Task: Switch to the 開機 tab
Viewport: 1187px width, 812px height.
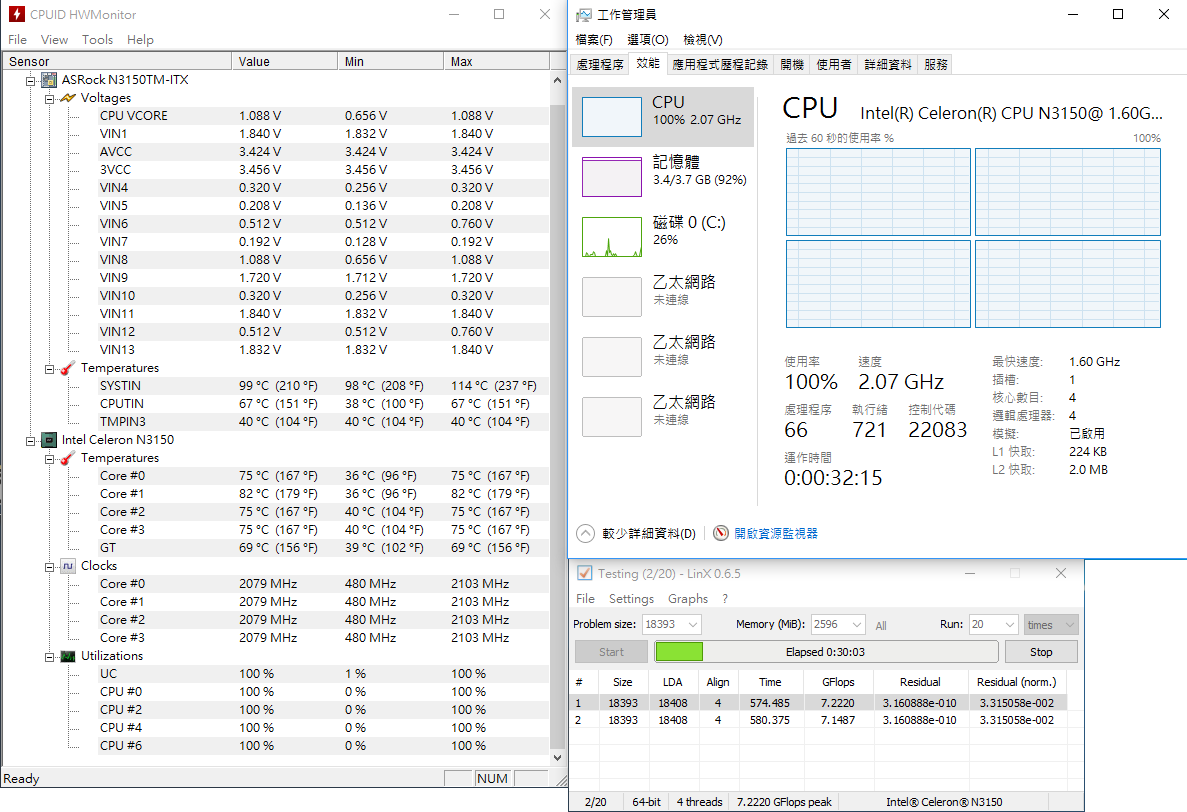Action: tap(792, 64)
